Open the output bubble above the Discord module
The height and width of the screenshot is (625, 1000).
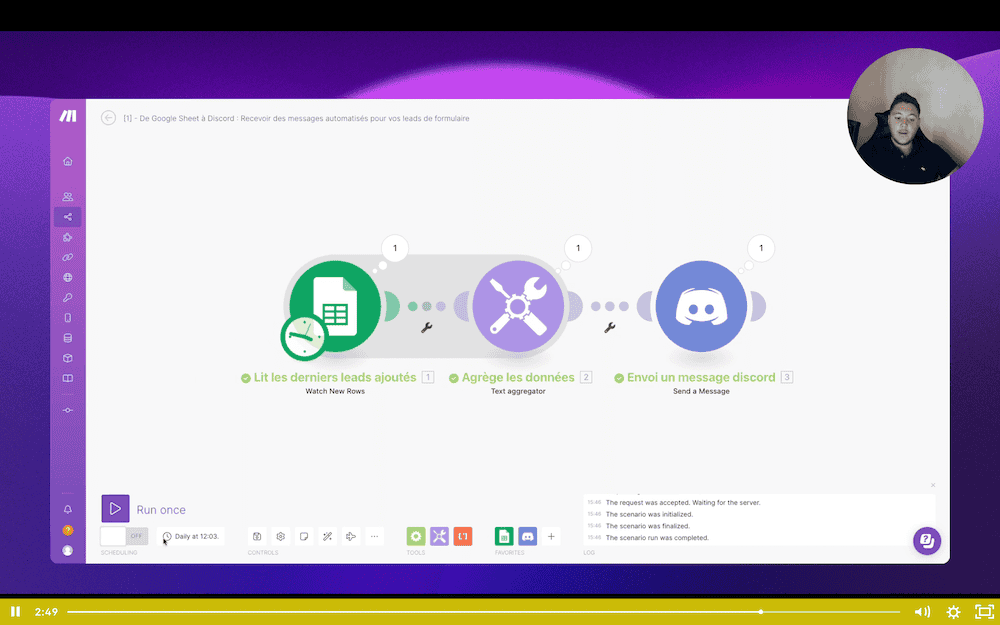point(761,248)
